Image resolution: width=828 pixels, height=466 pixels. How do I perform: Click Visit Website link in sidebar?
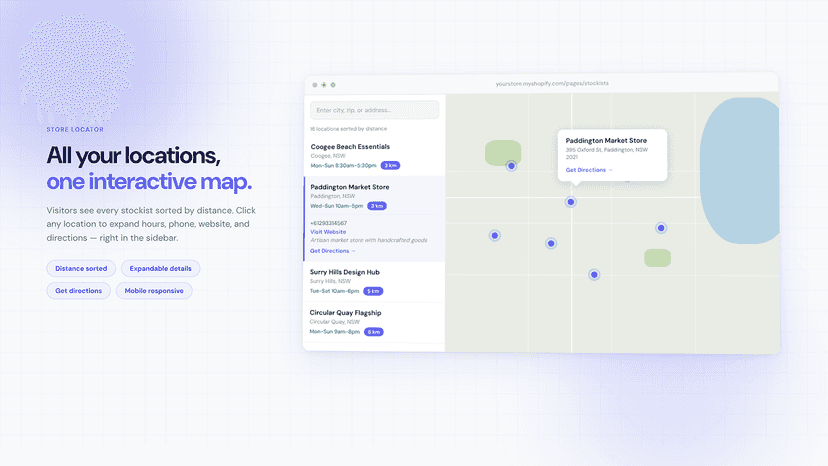coord(328,232)
